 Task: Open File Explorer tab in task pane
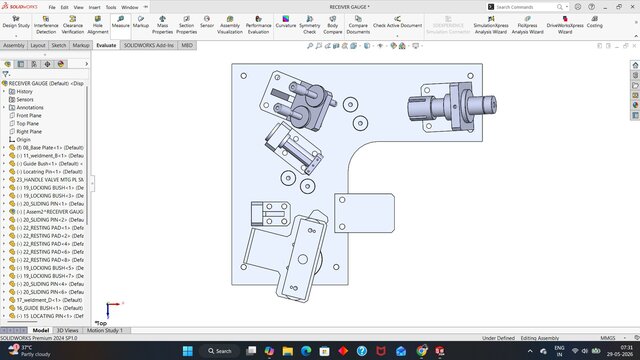635,85
